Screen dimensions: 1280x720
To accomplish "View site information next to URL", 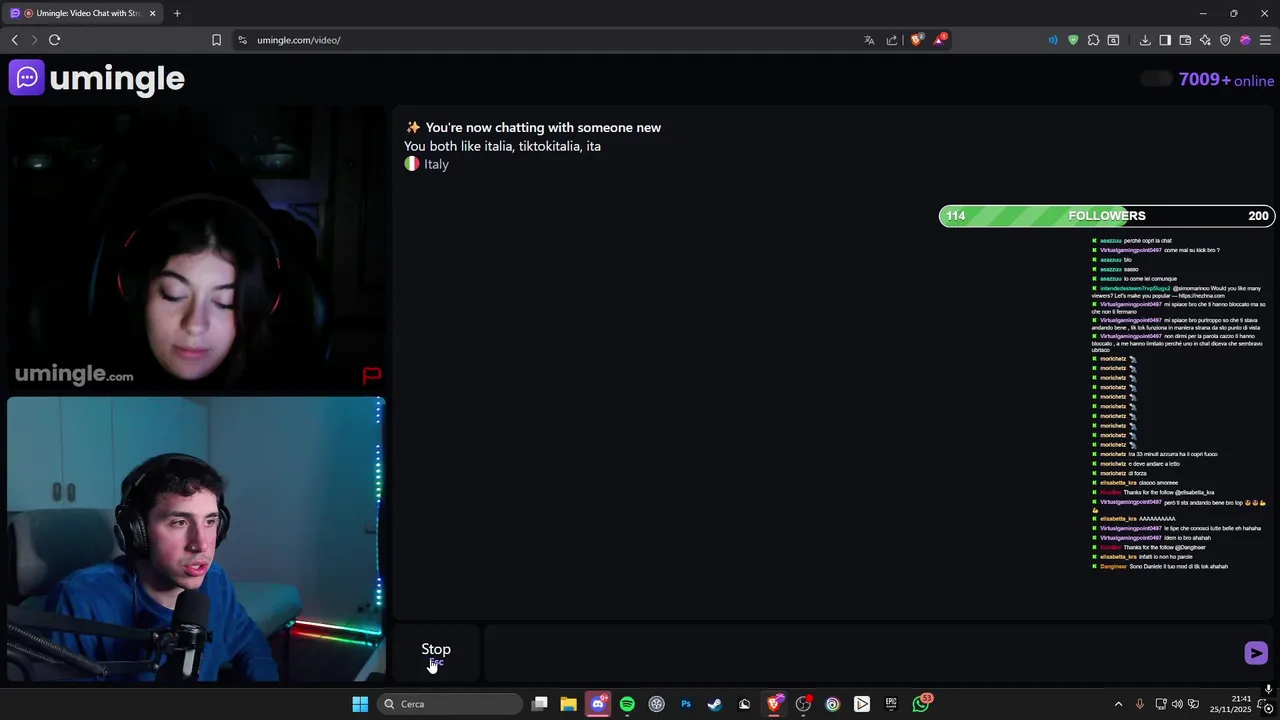I will 242,40.
